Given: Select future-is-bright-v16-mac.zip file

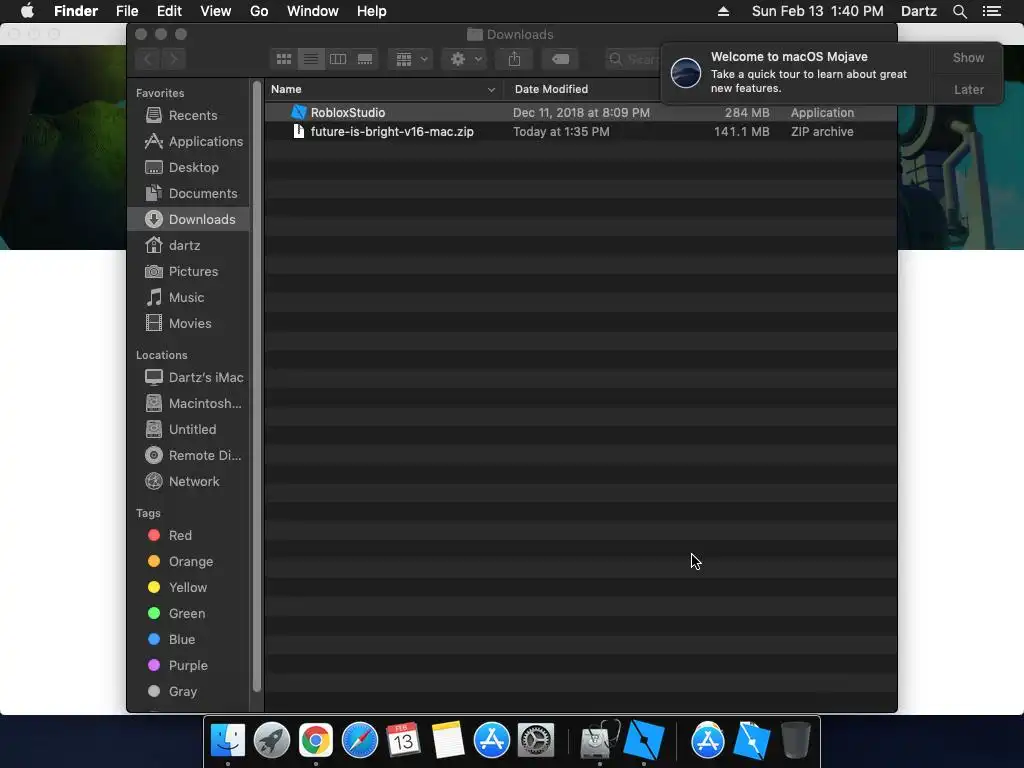Looking at the screenshot, I should [x=581, y=131].
